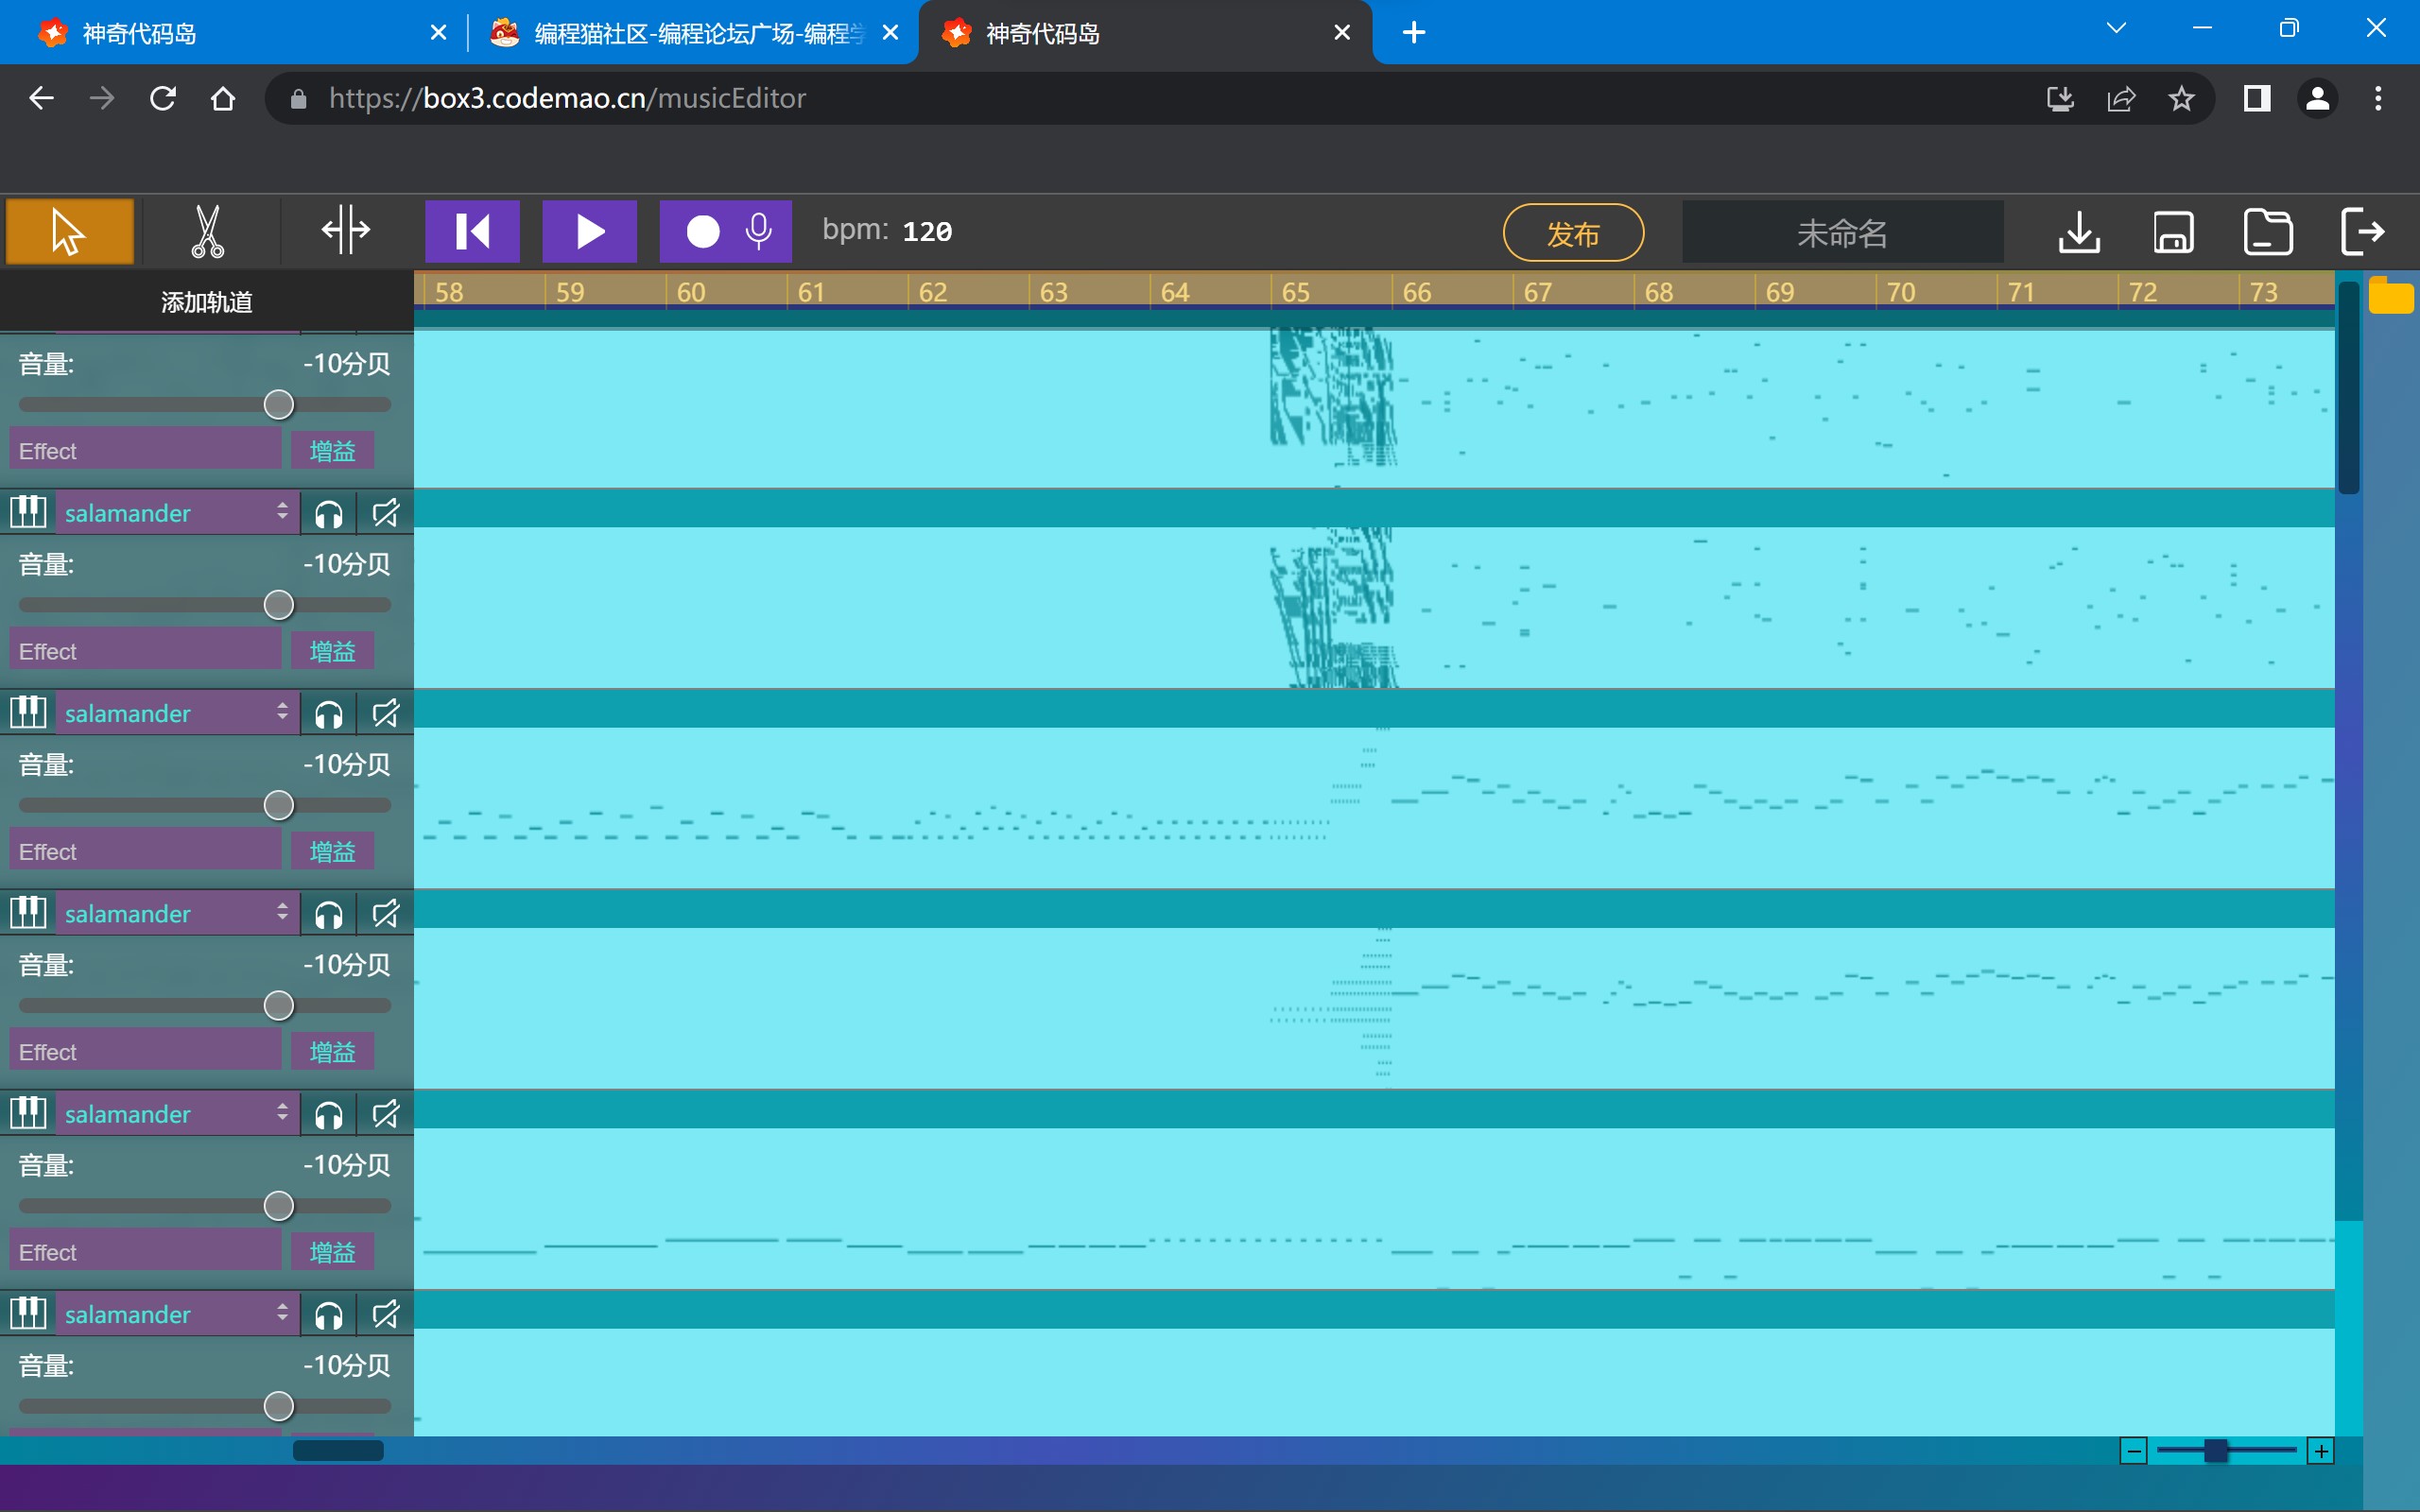Viewport: 2420px width, 1512px height.
Task: Select the pointer selection tool
Action: [x=69, y=231]
